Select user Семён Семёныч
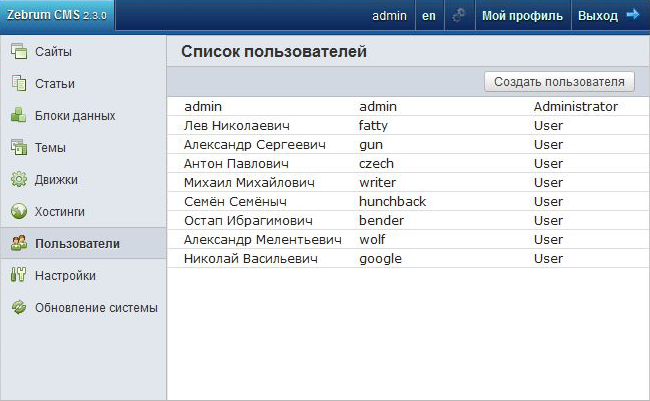This screenshot has width=650, height=401. coord(408,202)
